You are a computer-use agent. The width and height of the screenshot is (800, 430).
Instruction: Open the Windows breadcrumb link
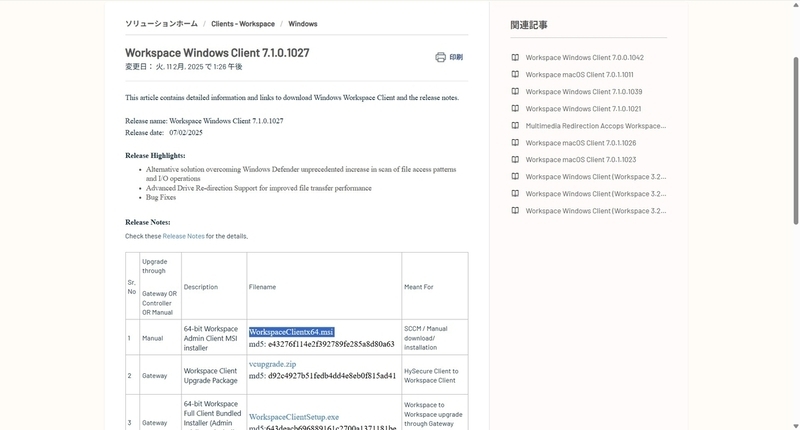[x=303, y=24]
